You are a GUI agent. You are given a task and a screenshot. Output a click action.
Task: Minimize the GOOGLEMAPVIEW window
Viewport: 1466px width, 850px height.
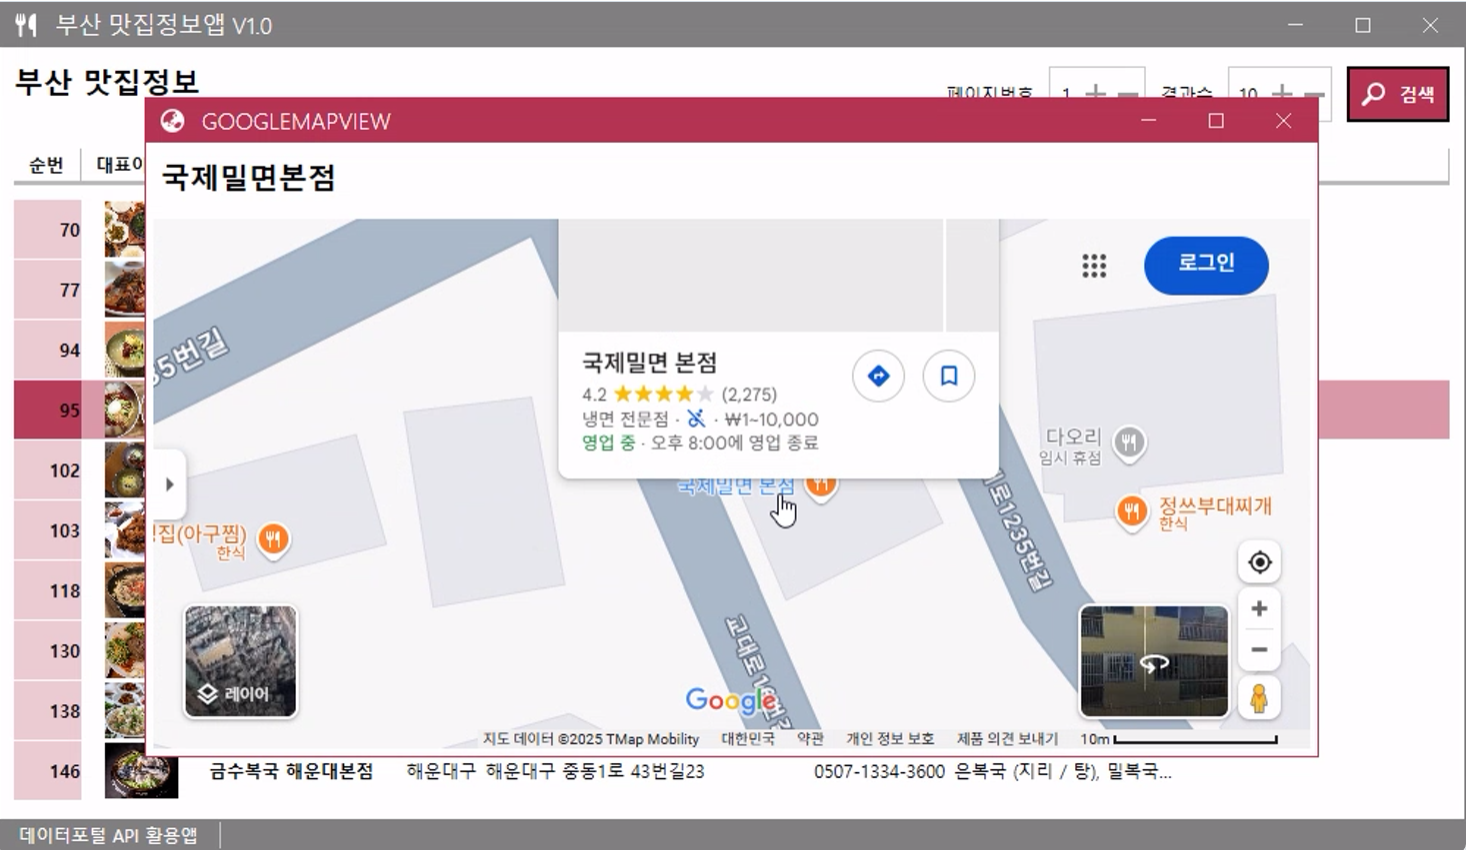pyautogui.click(x=1148, y=121)
